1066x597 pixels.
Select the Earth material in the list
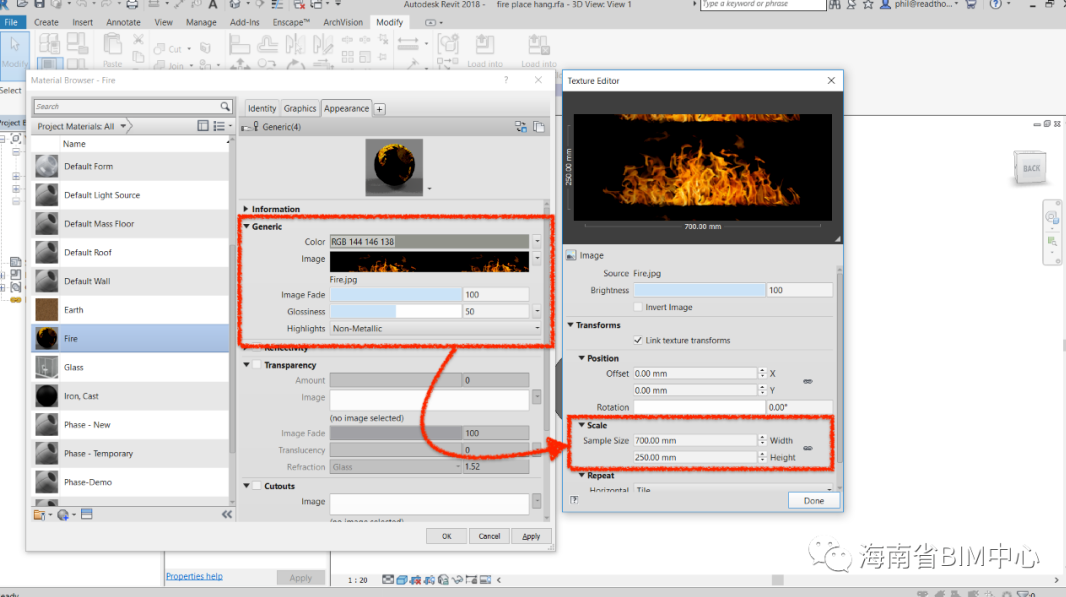(x=74, y=310)
